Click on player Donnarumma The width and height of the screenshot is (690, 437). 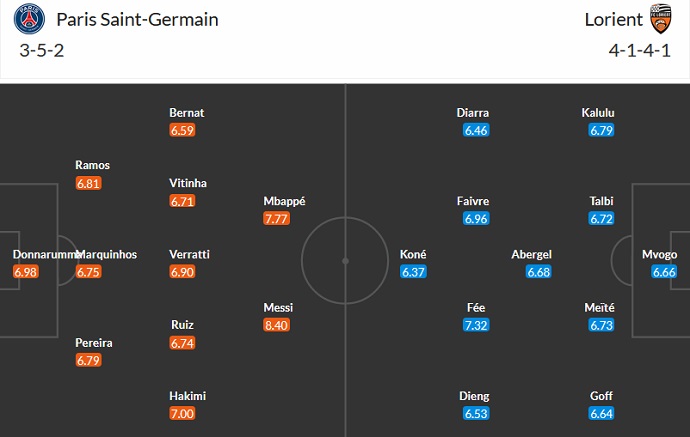(x=41, y=254)
